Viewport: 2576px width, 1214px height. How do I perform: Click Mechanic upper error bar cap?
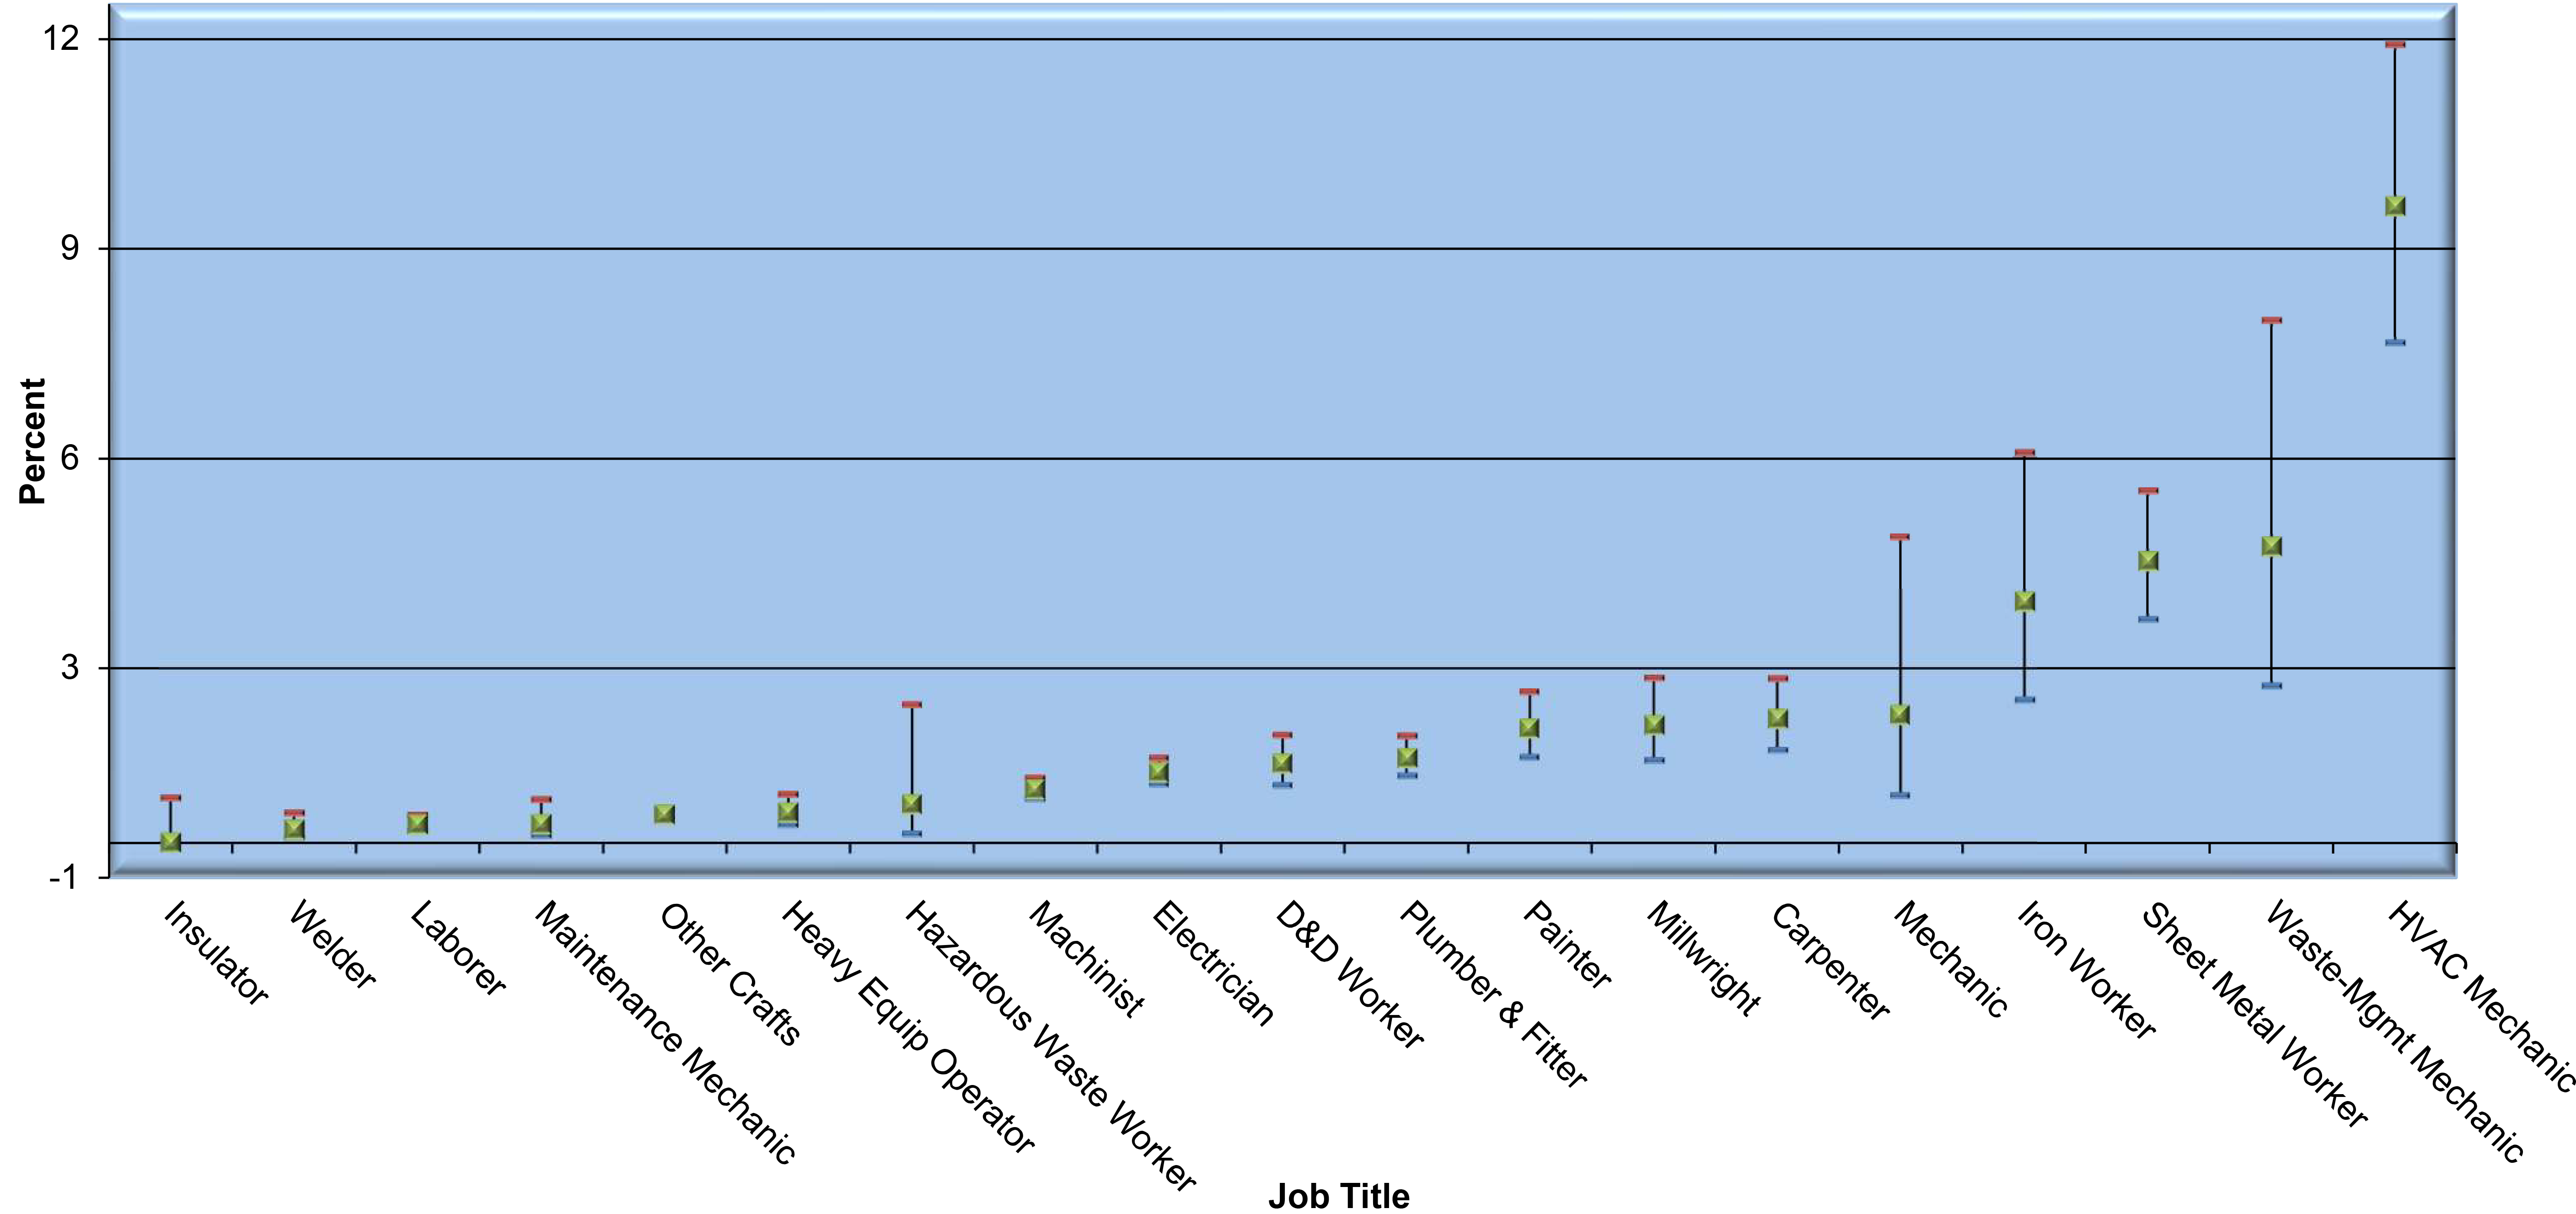[x=1900, y=537]
